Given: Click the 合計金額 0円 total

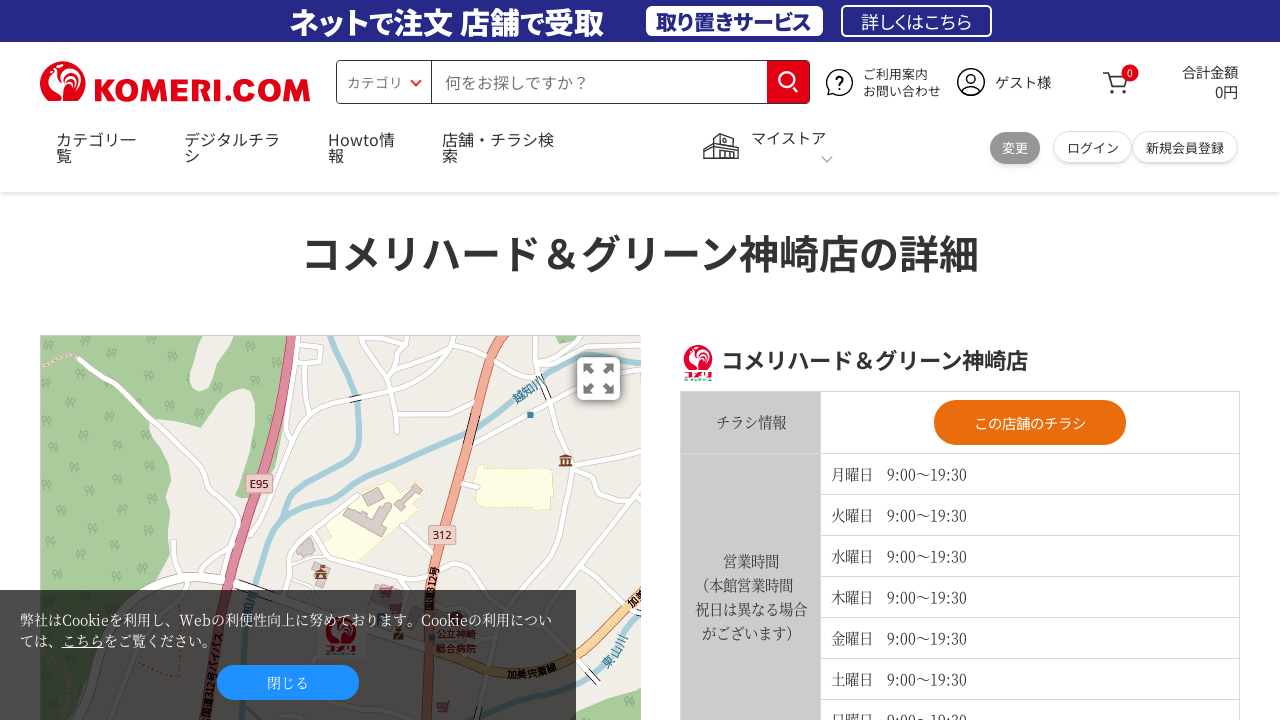Looking at the screenshot, I should (x=1210, y=82).
